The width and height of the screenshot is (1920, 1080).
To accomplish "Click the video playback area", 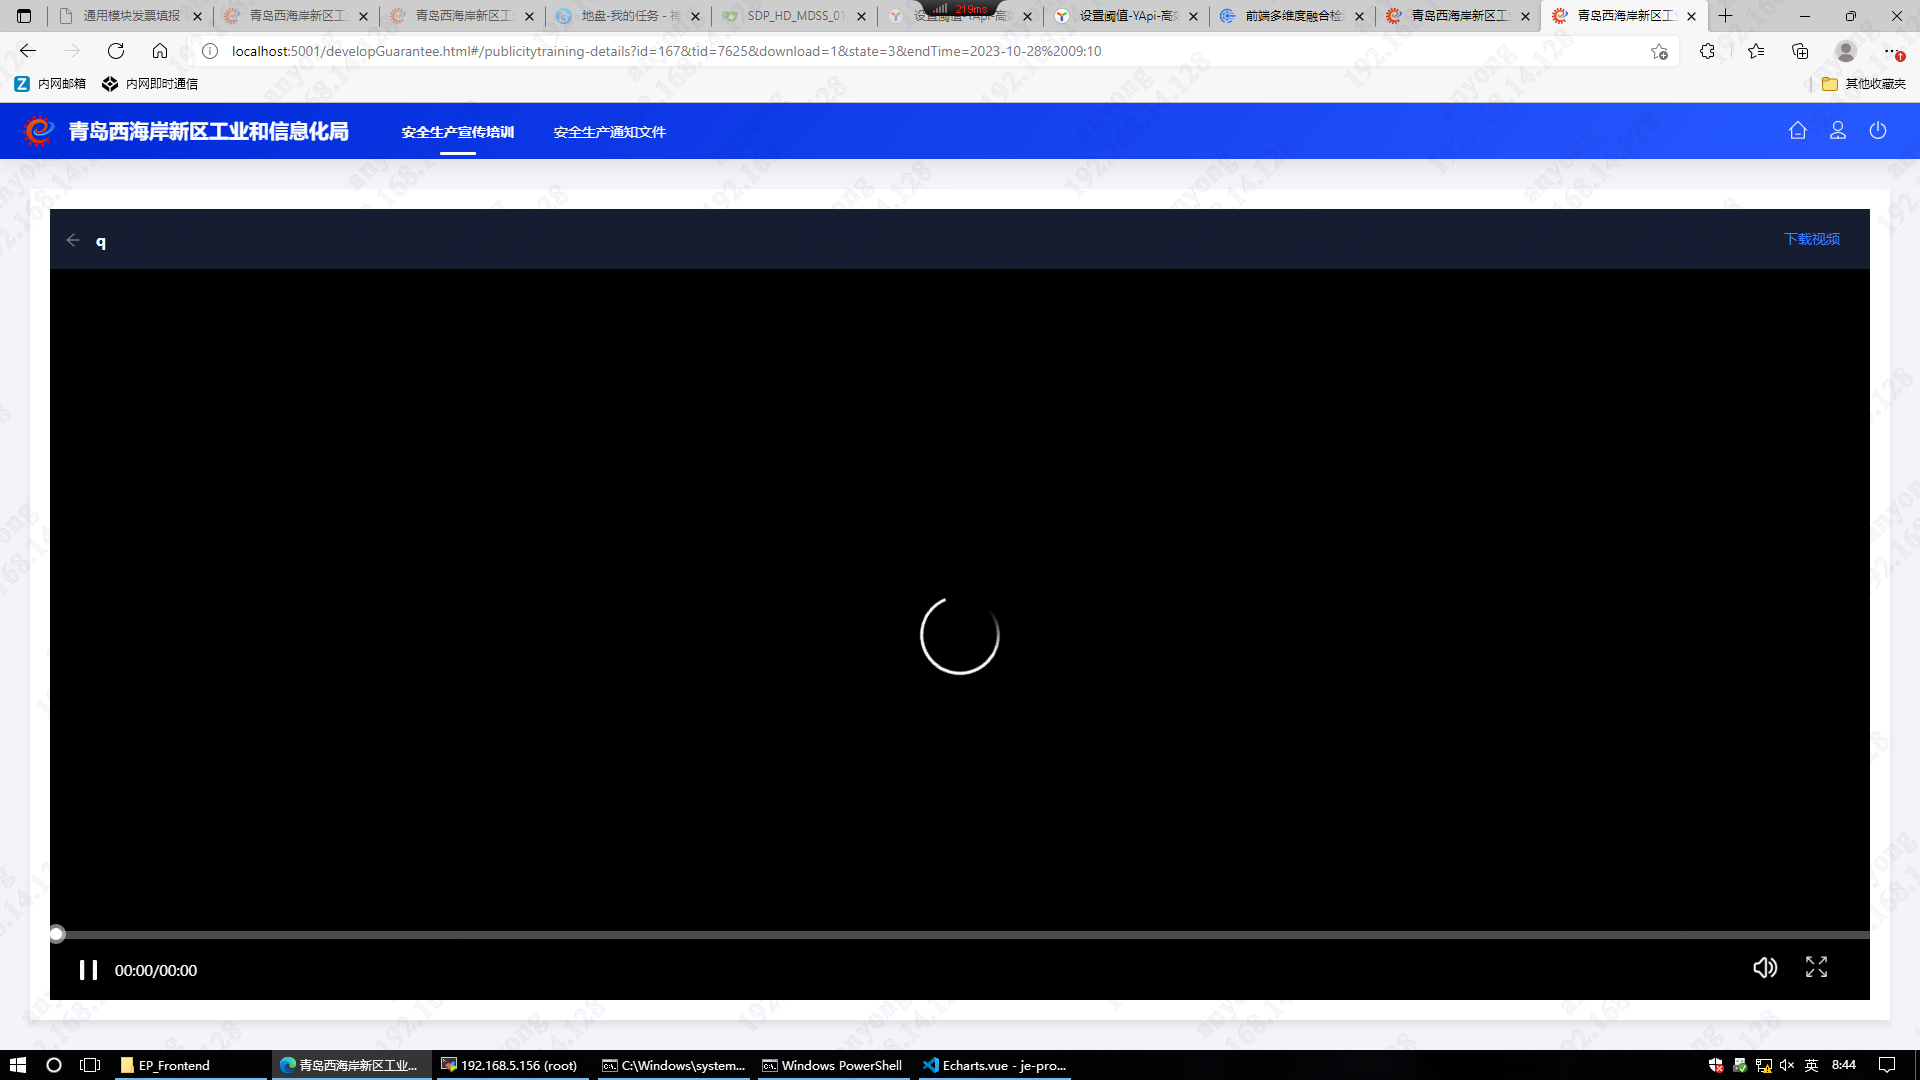I will pyautogui.click(x=960, y=600).
